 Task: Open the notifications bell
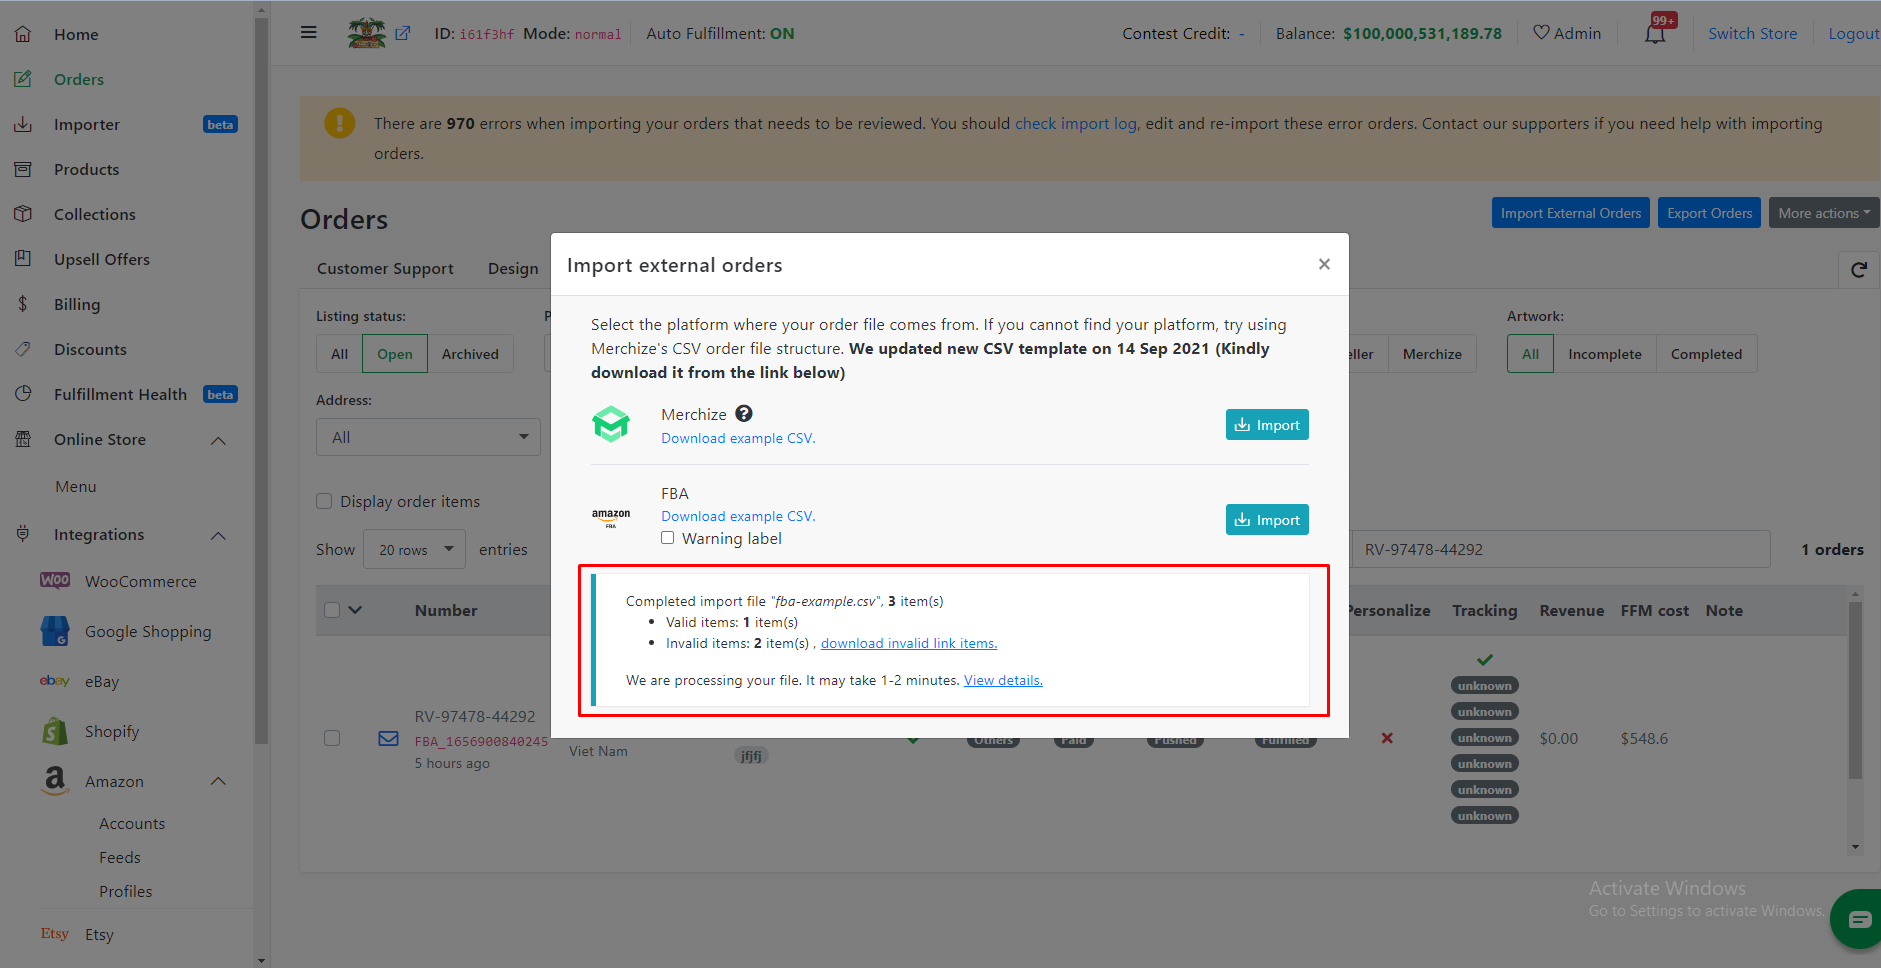click(x=1656, y=33)
